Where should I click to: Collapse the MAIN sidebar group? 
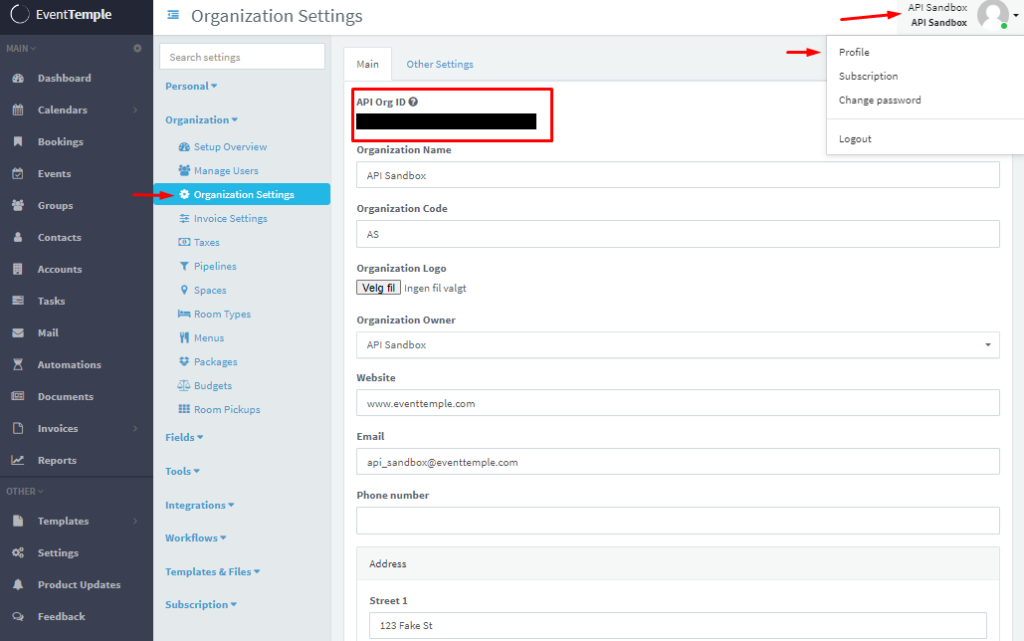pyautogui.click(x=21, y=48)
